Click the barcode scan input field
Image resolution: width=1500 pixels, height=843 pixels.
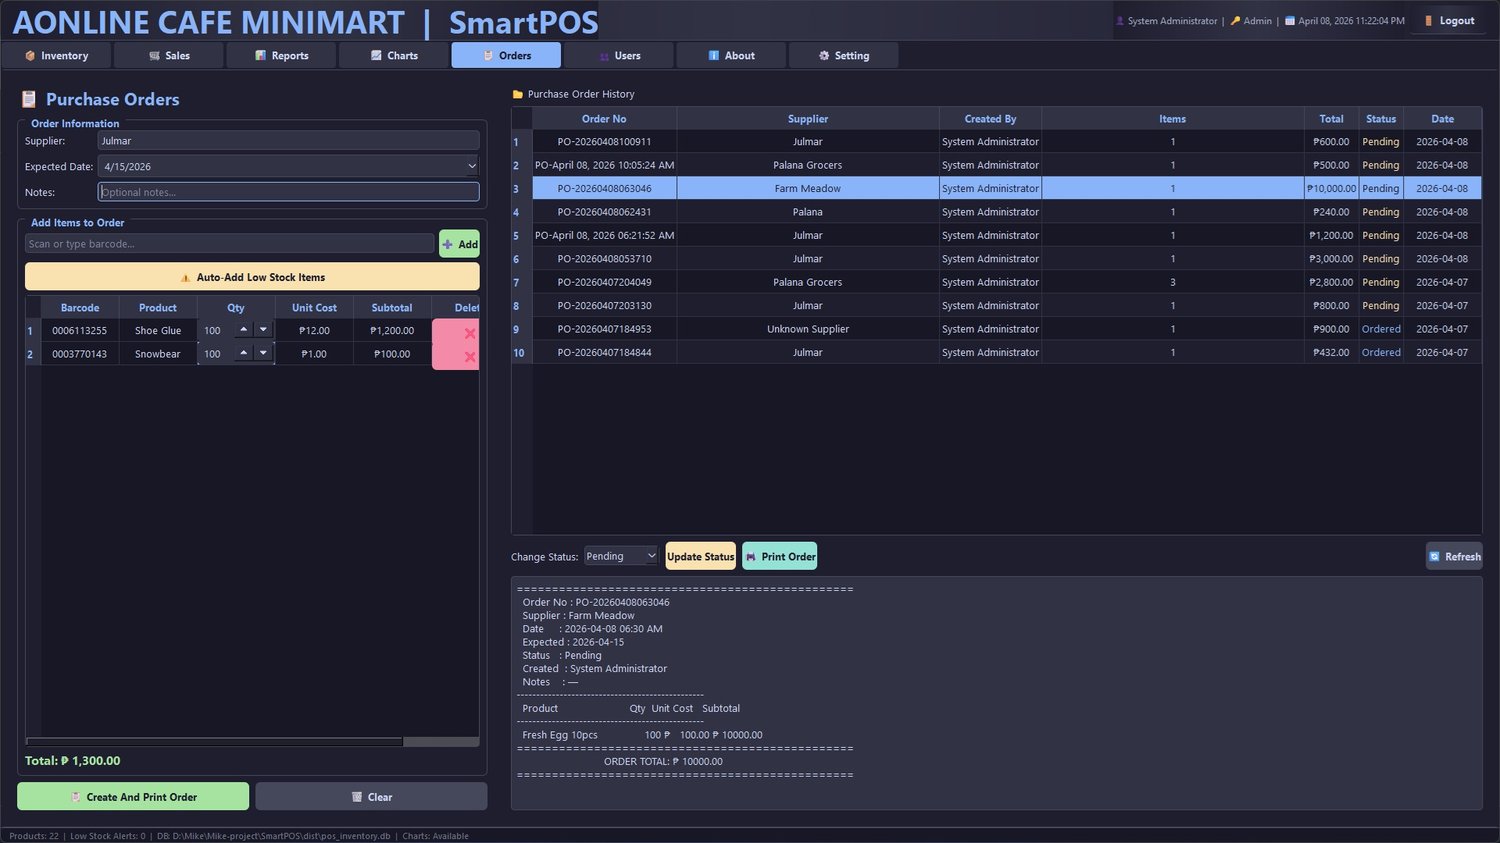pyautogui.click(x=229, y=244)
